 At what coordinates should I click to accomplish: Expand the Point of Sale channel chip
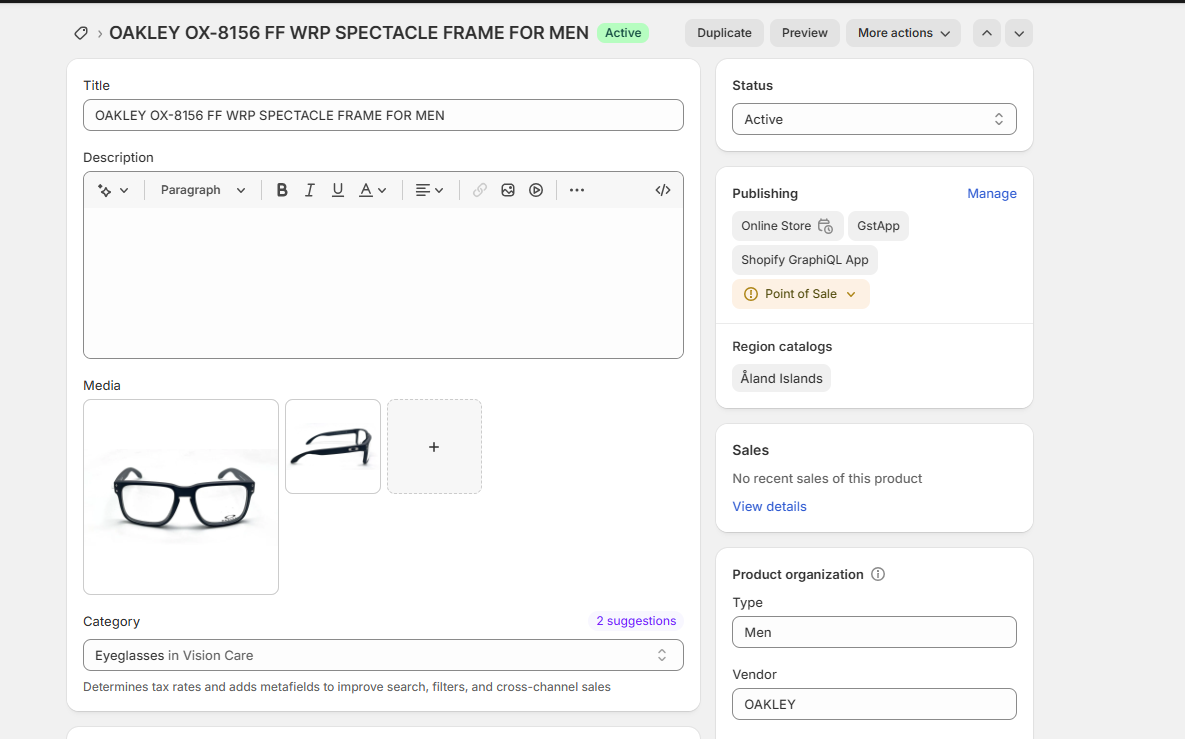pyautogui.click(x=801, y=294)
